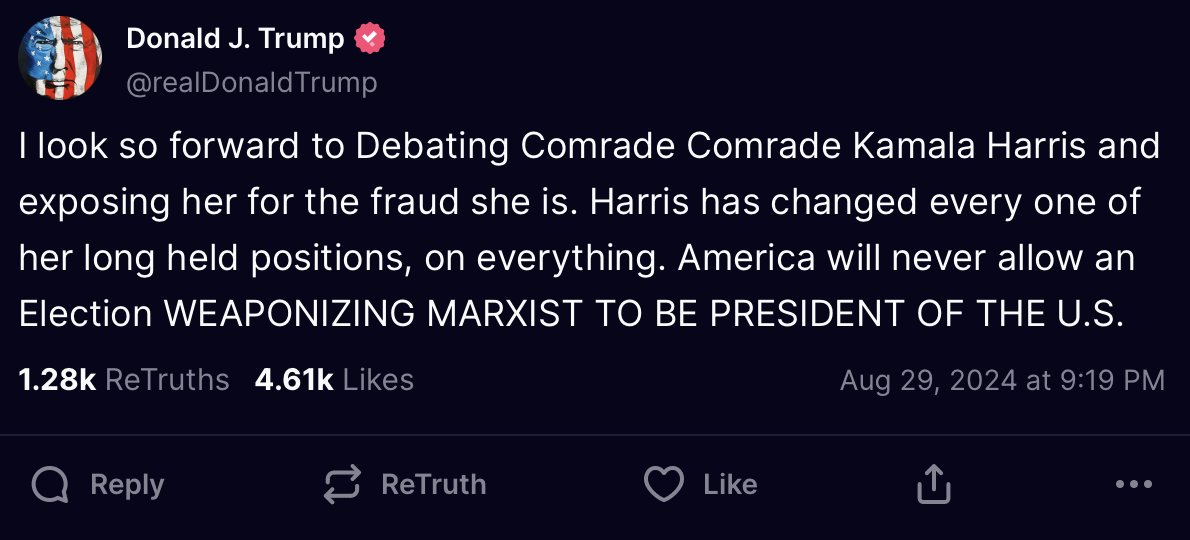Open the Donald J. Trump display name
This screenshot has height=540, width=1190.
pyautogui.click(x=235, y=39)
